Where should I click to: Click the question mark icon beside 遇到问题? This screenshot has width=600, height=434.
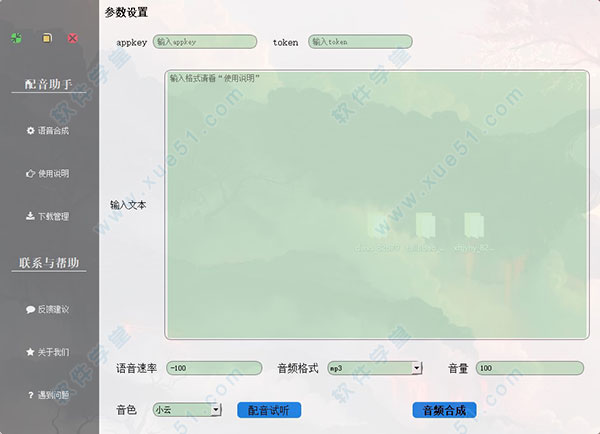click(x=30, y=395)
